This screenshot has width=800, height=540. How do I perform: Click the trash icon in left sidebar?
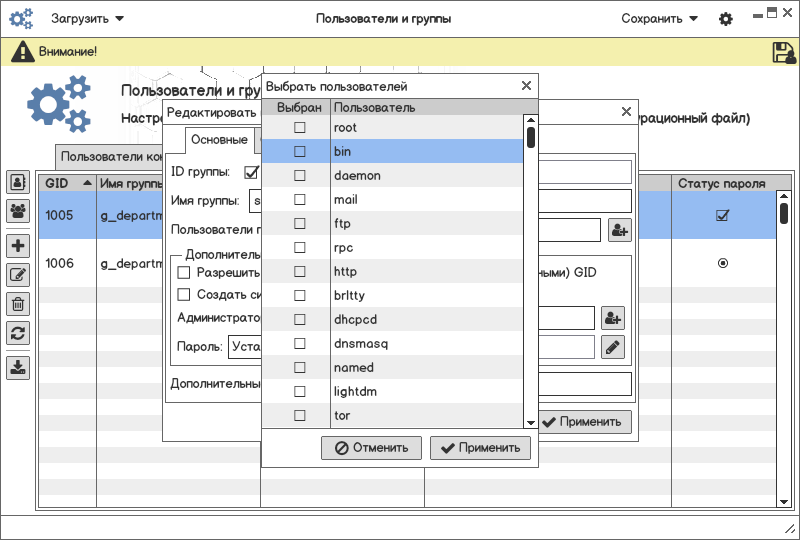point(18,304)
